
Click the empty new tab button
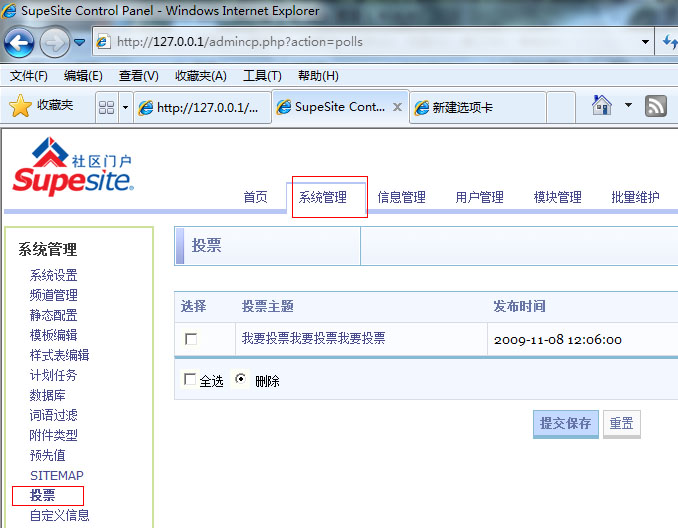561,107
